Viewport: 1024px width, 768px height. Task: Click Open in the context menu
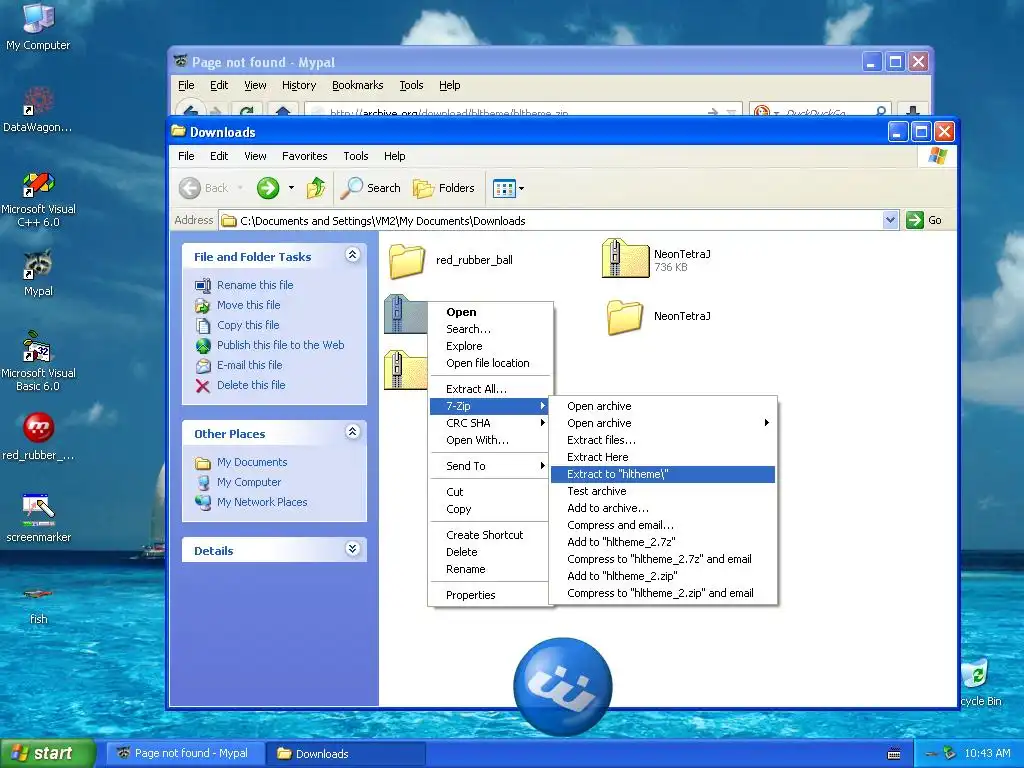[490, 312]
